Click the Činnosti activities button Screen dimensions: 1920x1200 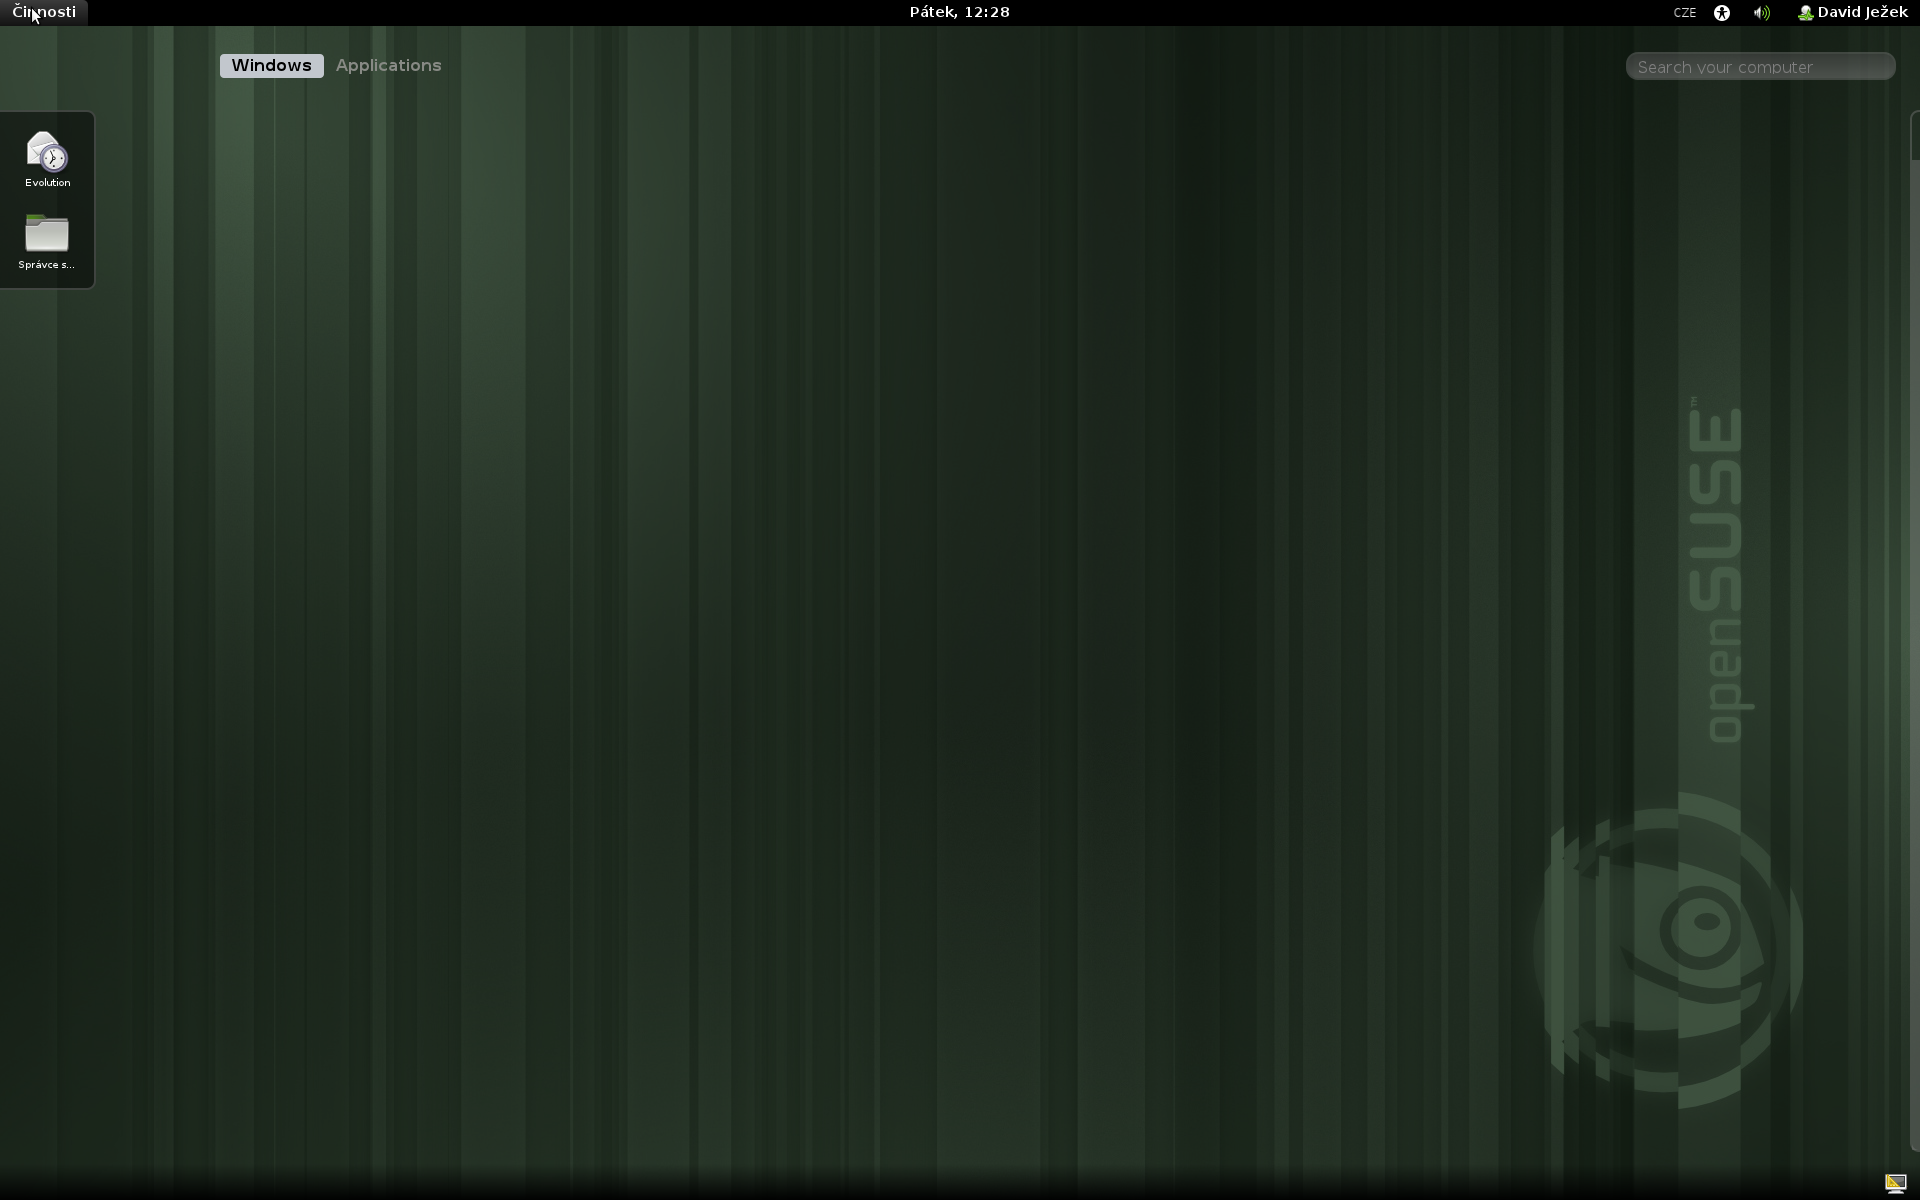click(44, 12)
